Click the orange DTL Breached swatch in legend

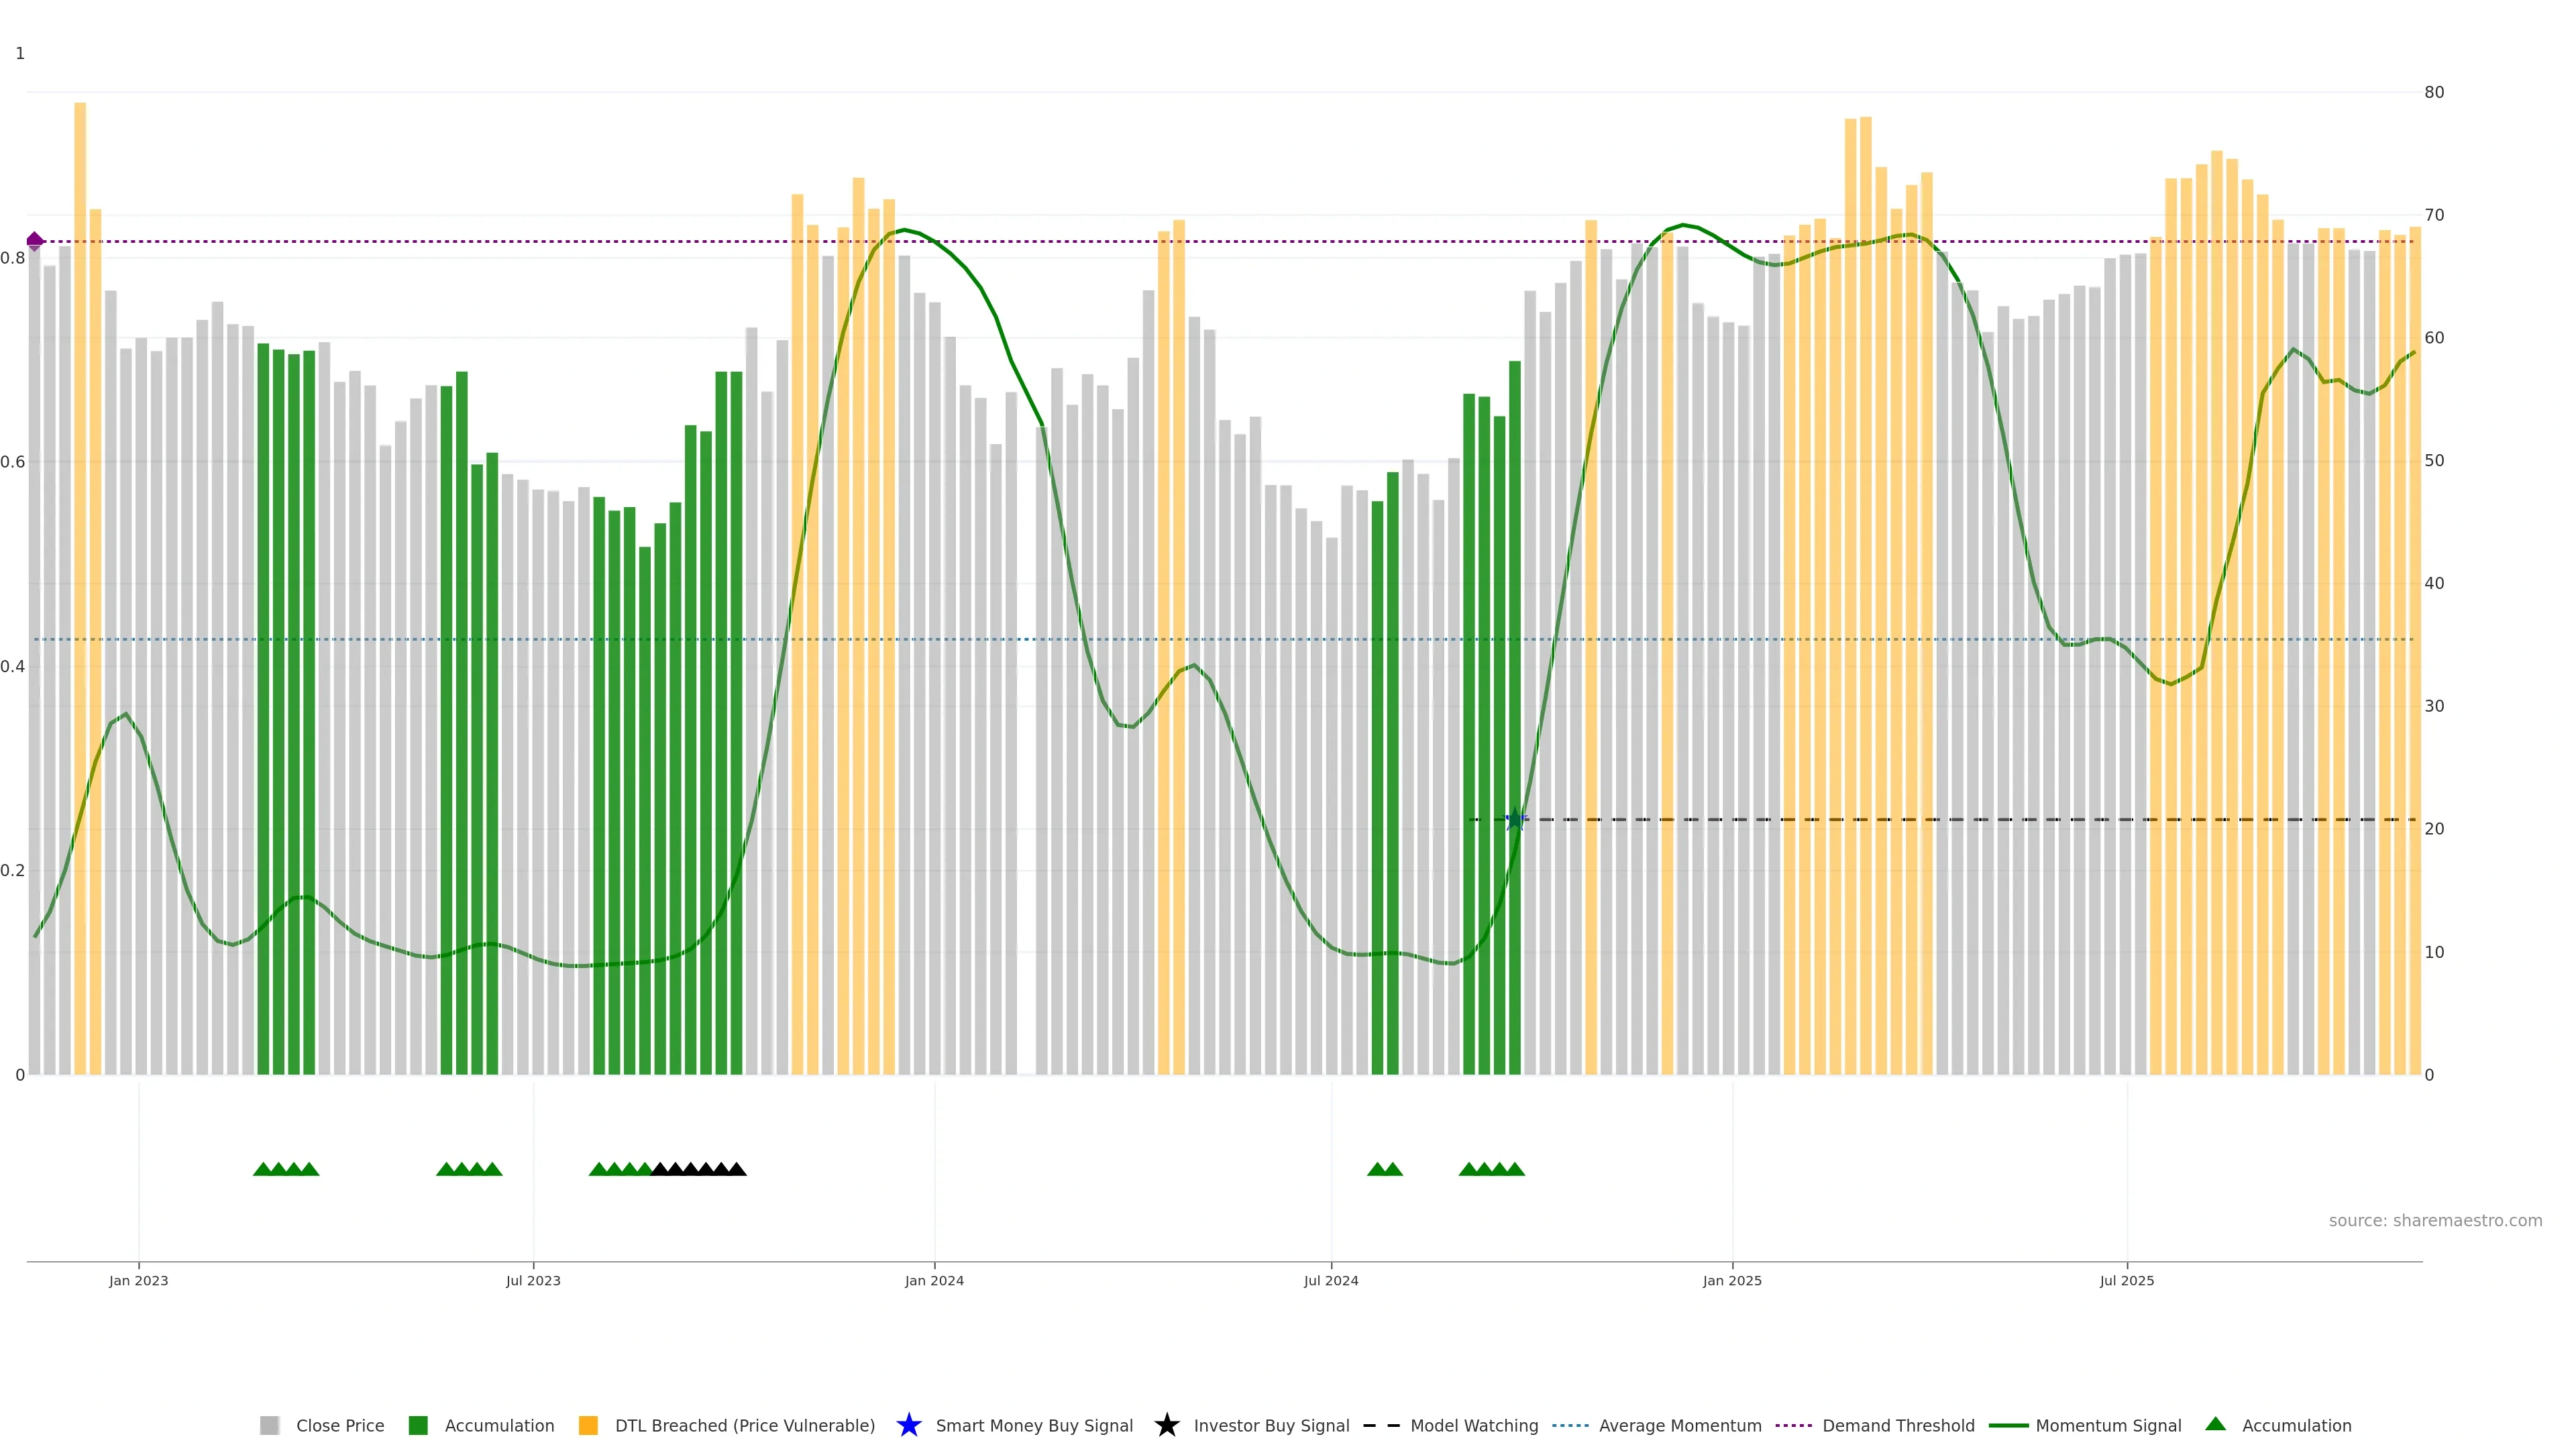coord(588,1425)
